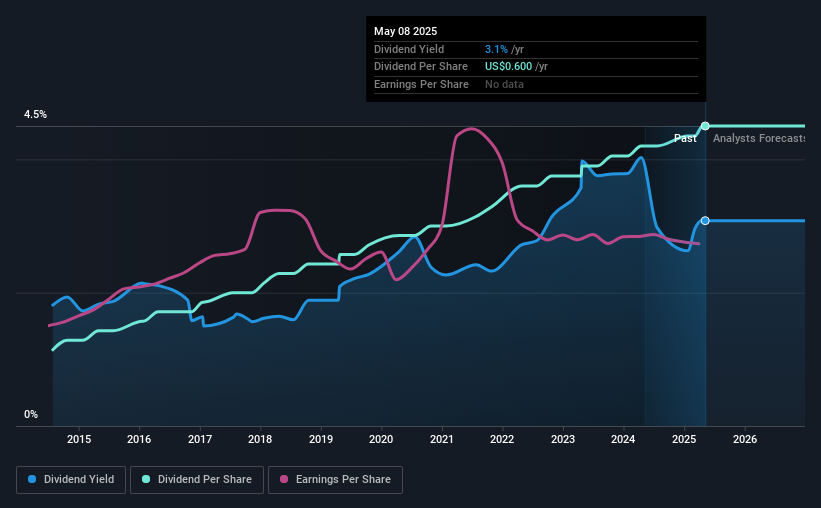Screen dimensions: 821x508
Task: Click the 4.5% y-axis label
Action: [x=36, y=114]
